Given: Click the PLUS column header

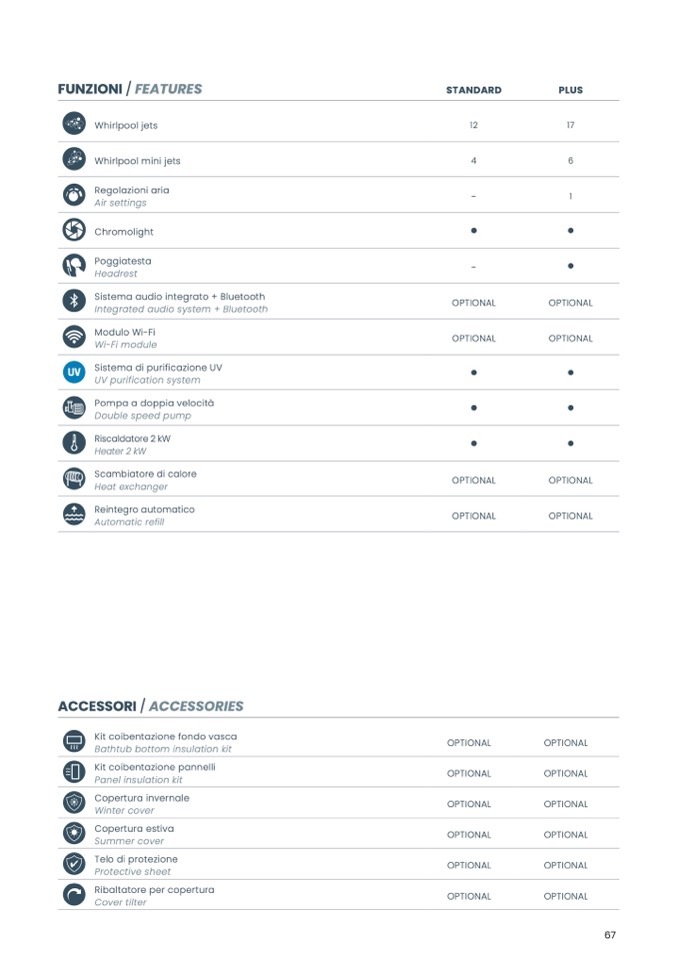Looking at the screenshot, I should tap(570, 90).
